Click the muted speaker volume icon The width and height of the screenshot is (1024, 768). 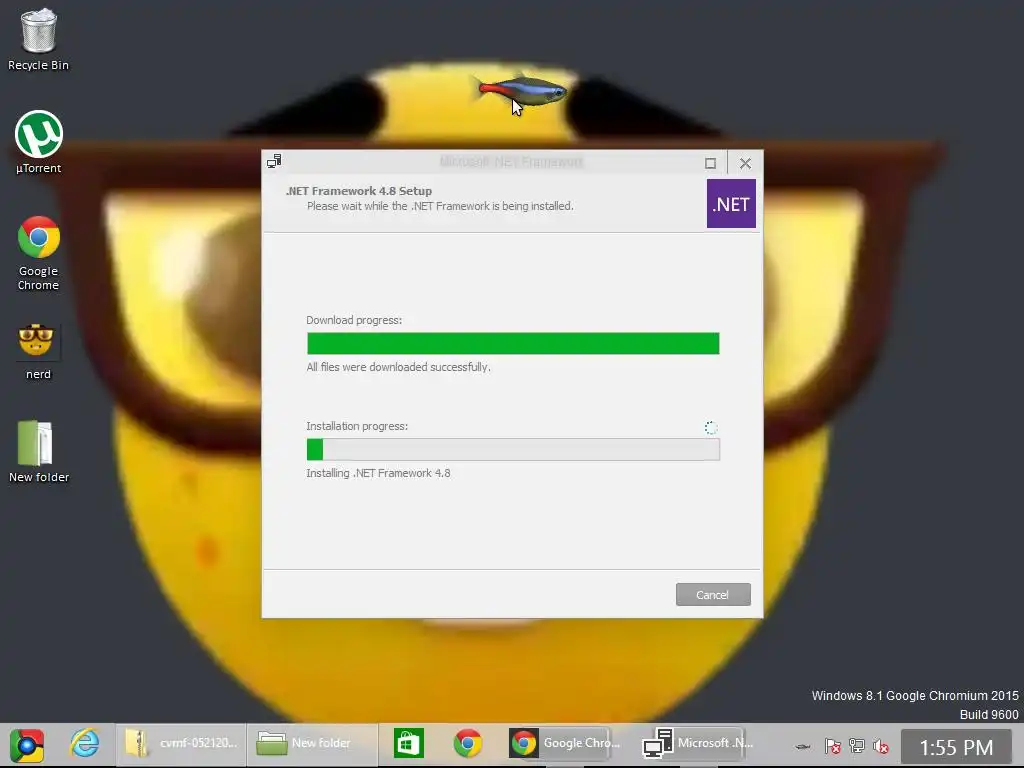880,746
